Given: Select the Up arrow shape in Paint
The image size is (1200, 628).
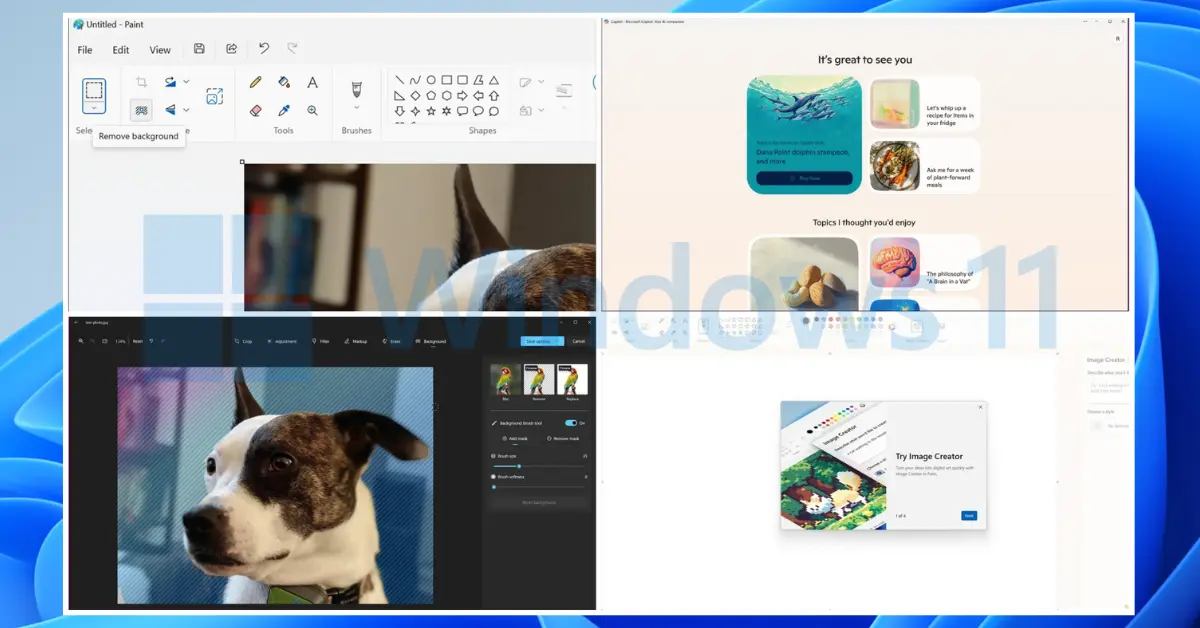Looking at the screenshot, I should coord(494,96).
